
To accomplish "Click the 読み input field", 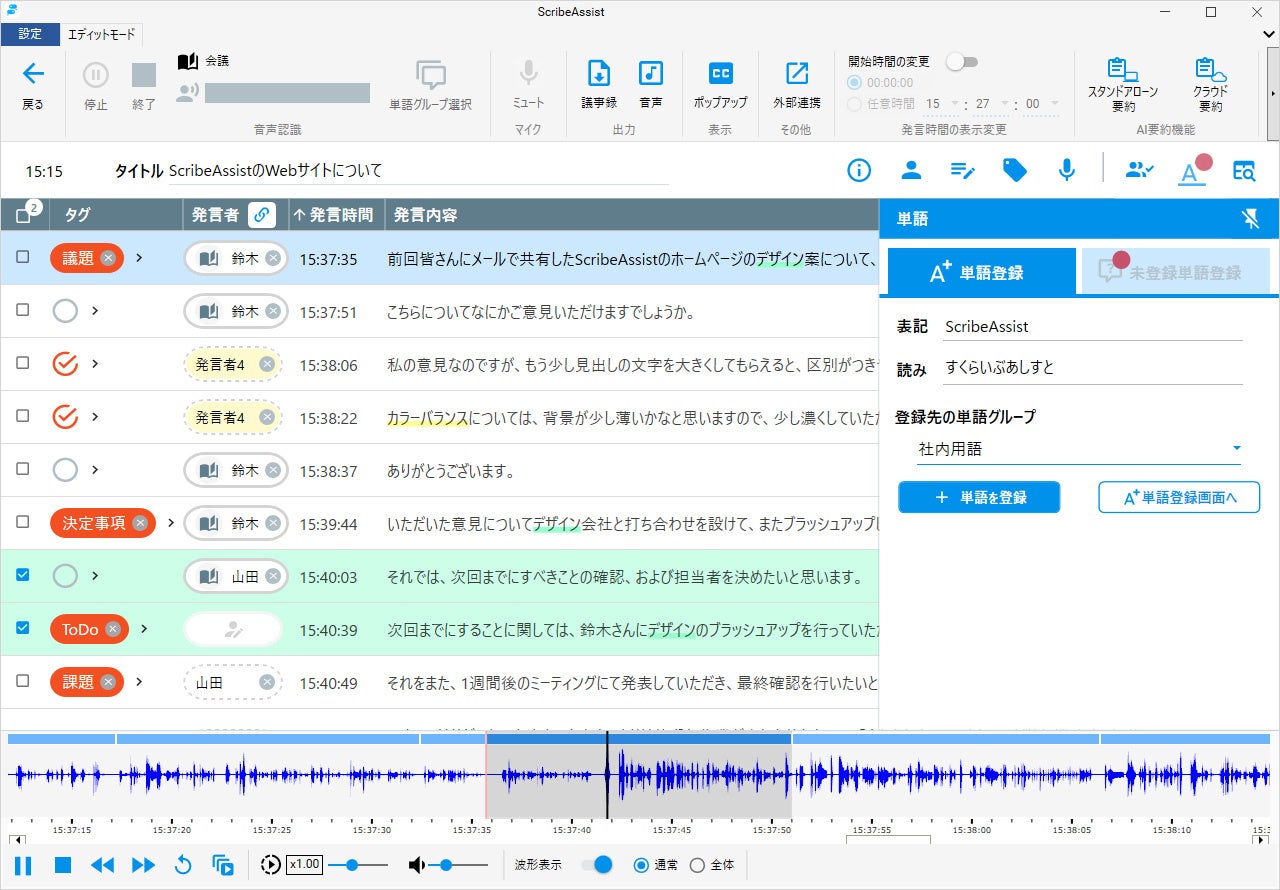I will tap(1092, 368).
